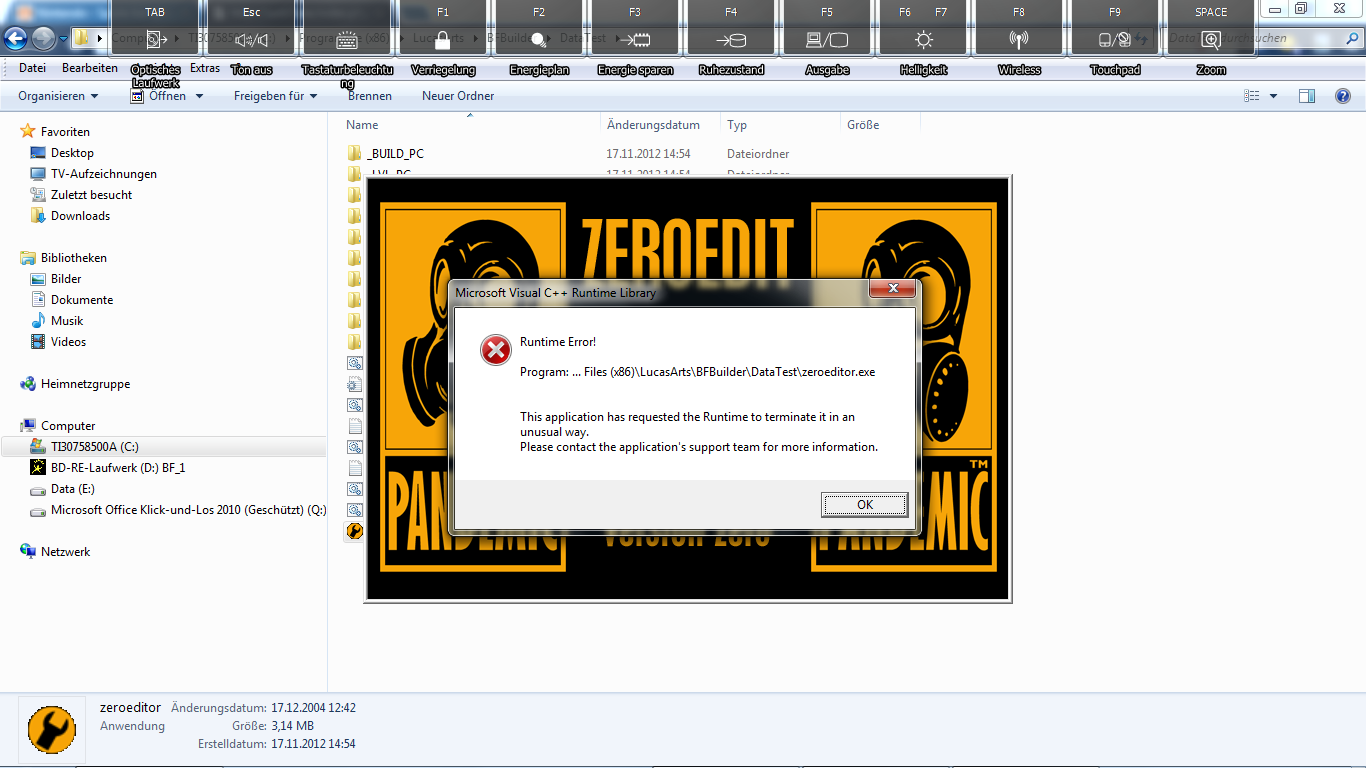The width and height of the screenshot is (1366, 768).
Task: Toggle the preview pane icon
Action: coord(1307,96)
